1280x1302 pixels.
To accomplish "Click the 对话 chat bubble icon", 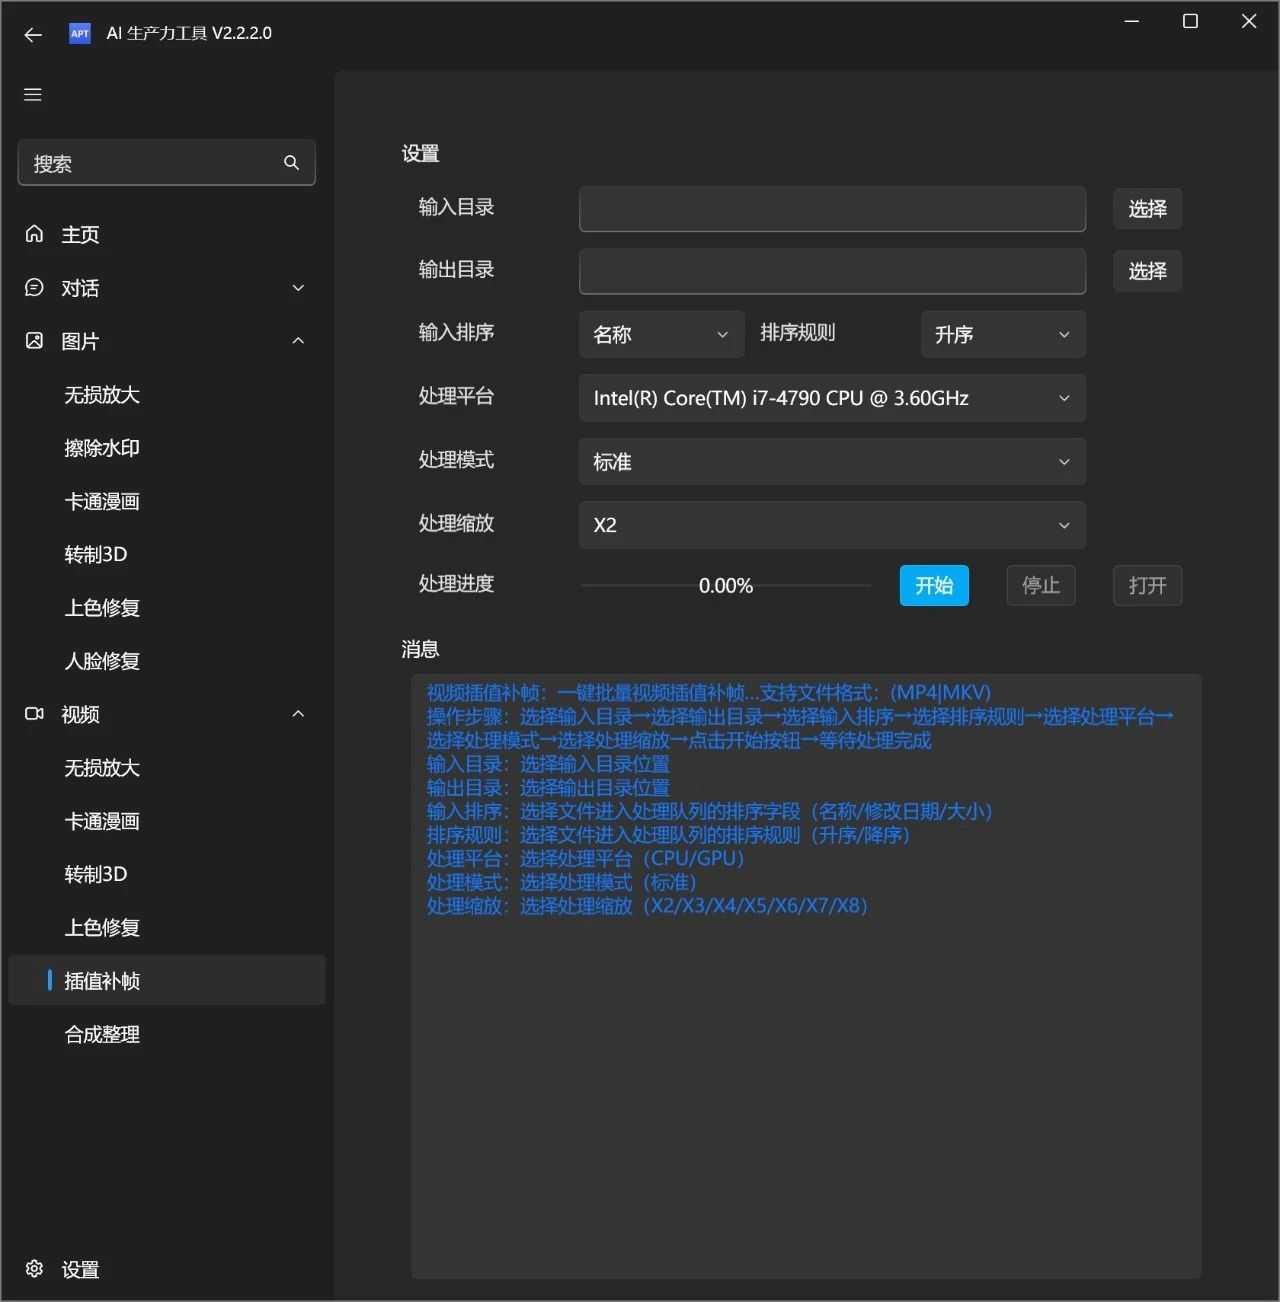I will (35, 288).
